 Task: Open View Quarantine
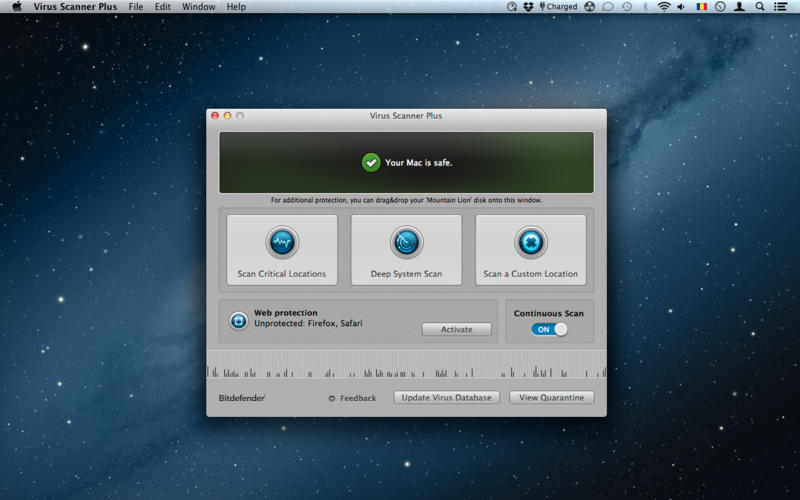pos(552,397)
